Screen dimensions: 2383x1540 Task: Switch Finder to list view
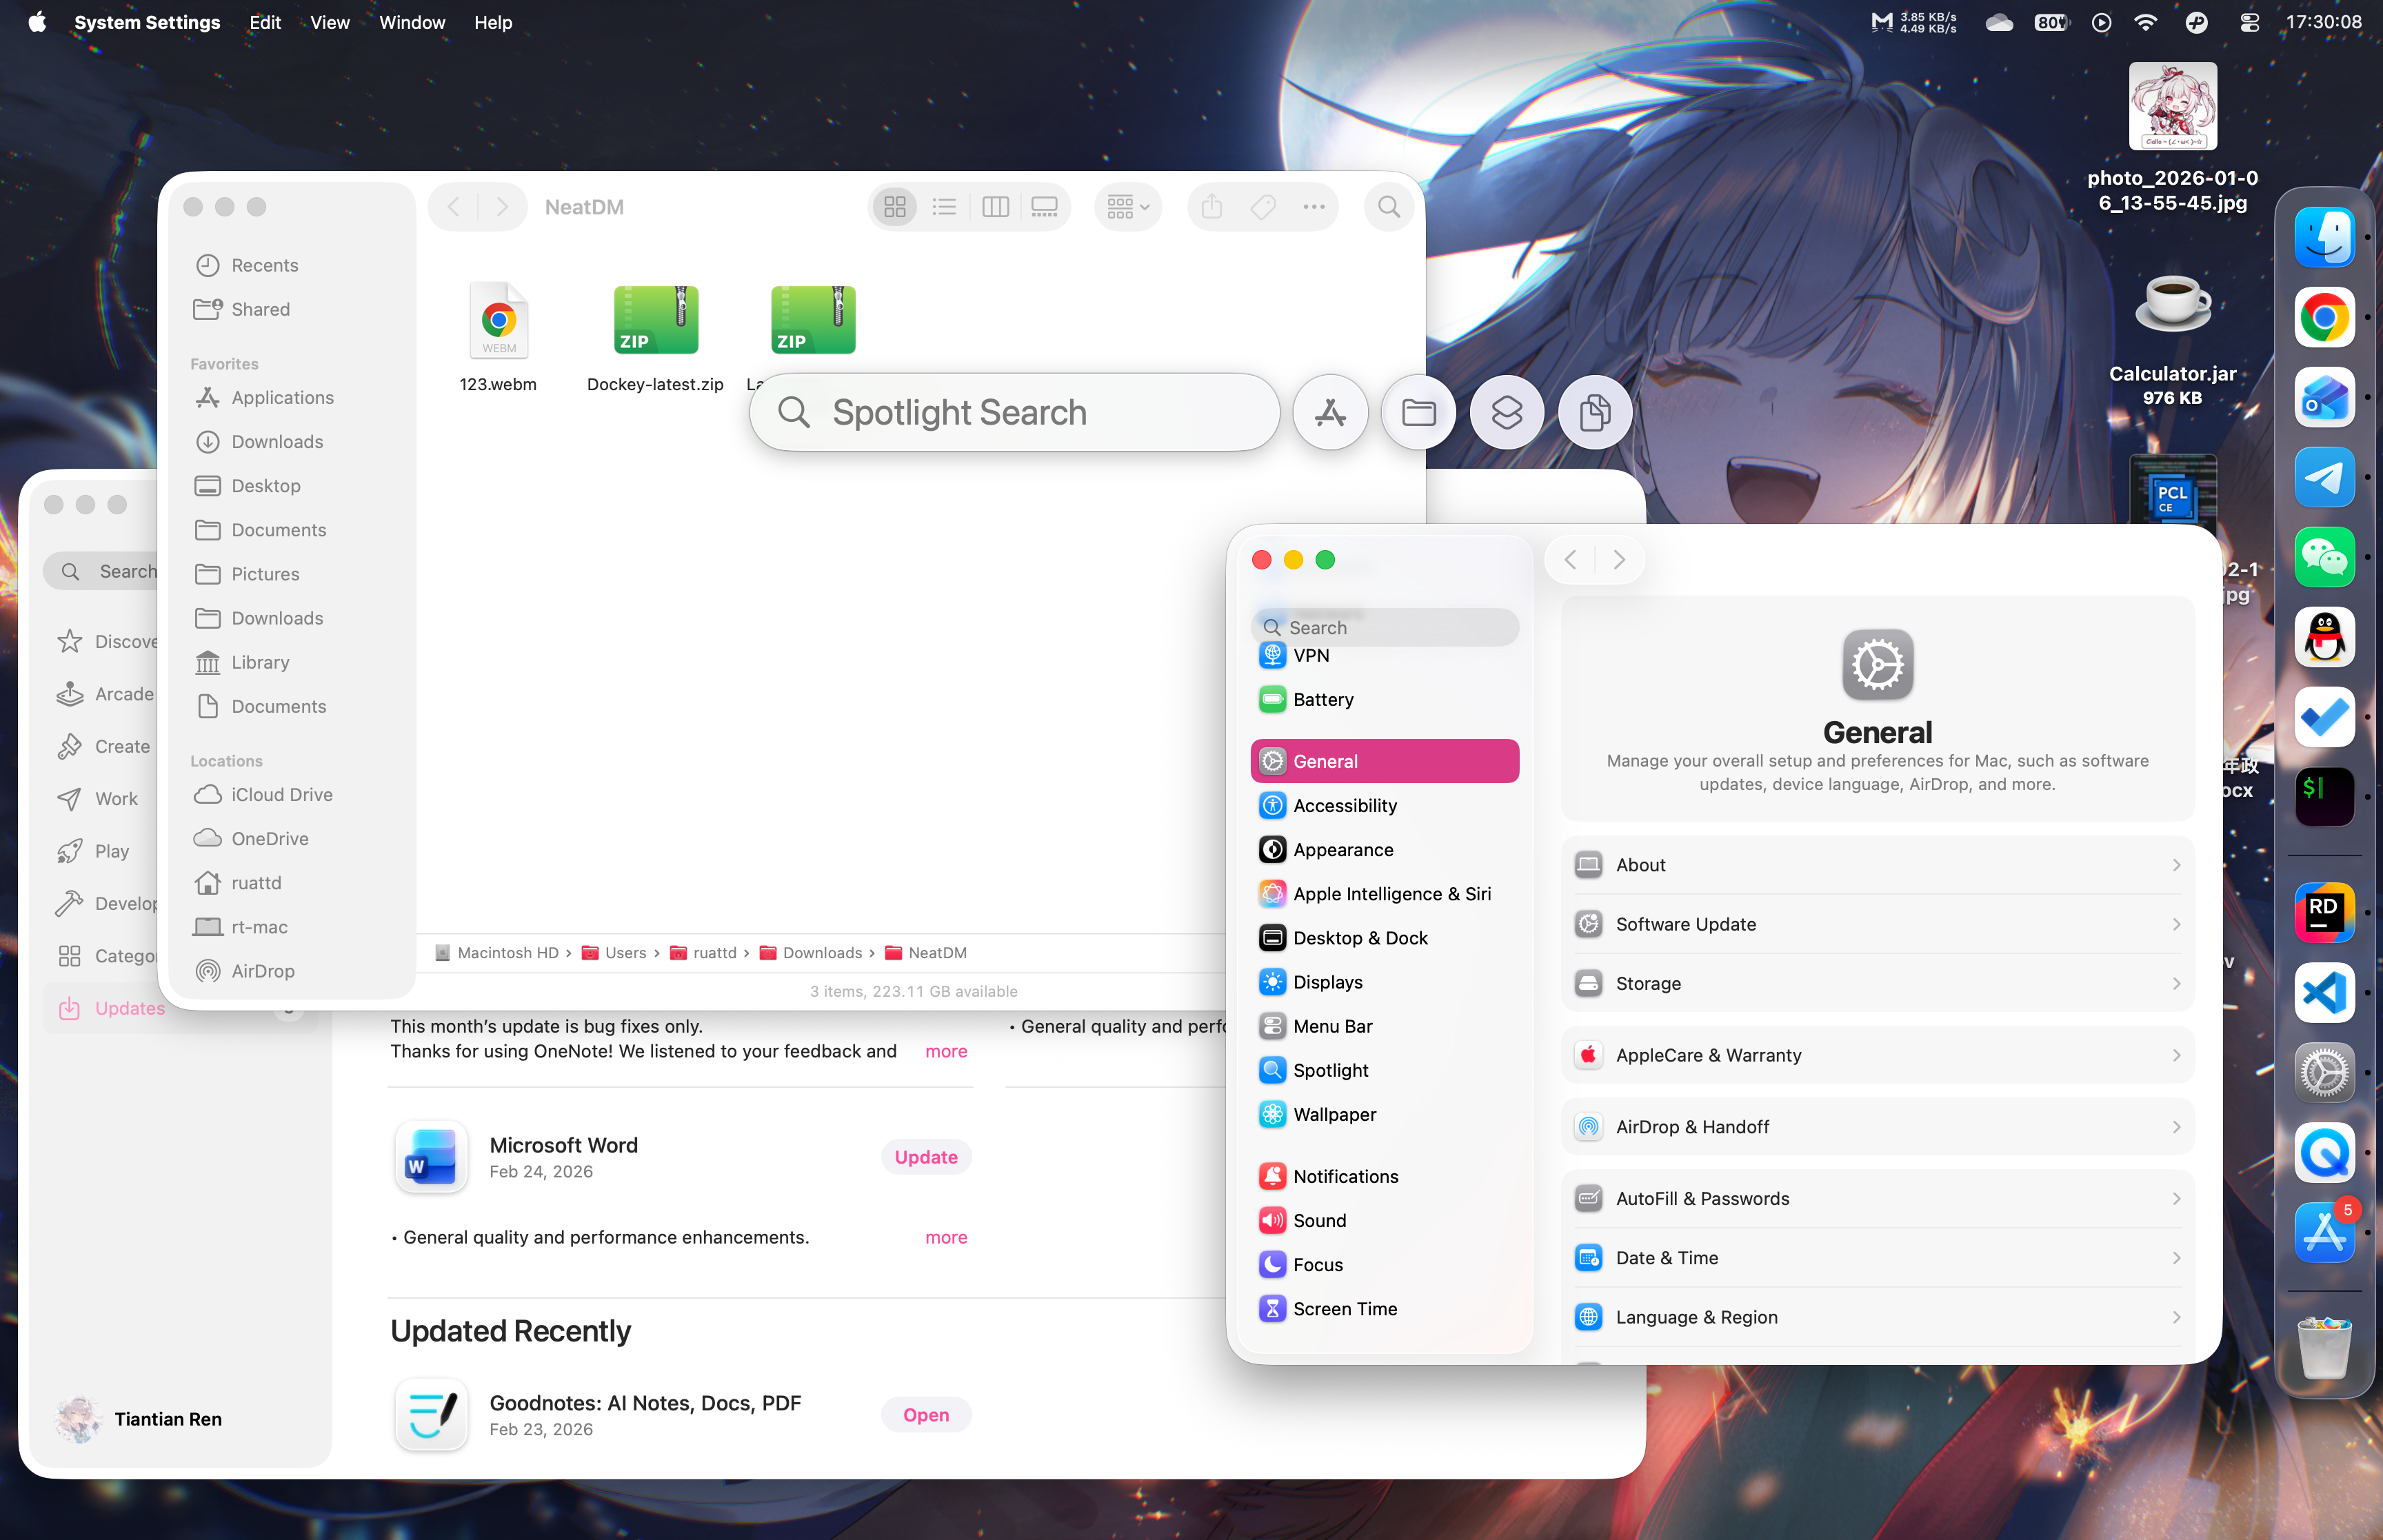coord(944,207)
